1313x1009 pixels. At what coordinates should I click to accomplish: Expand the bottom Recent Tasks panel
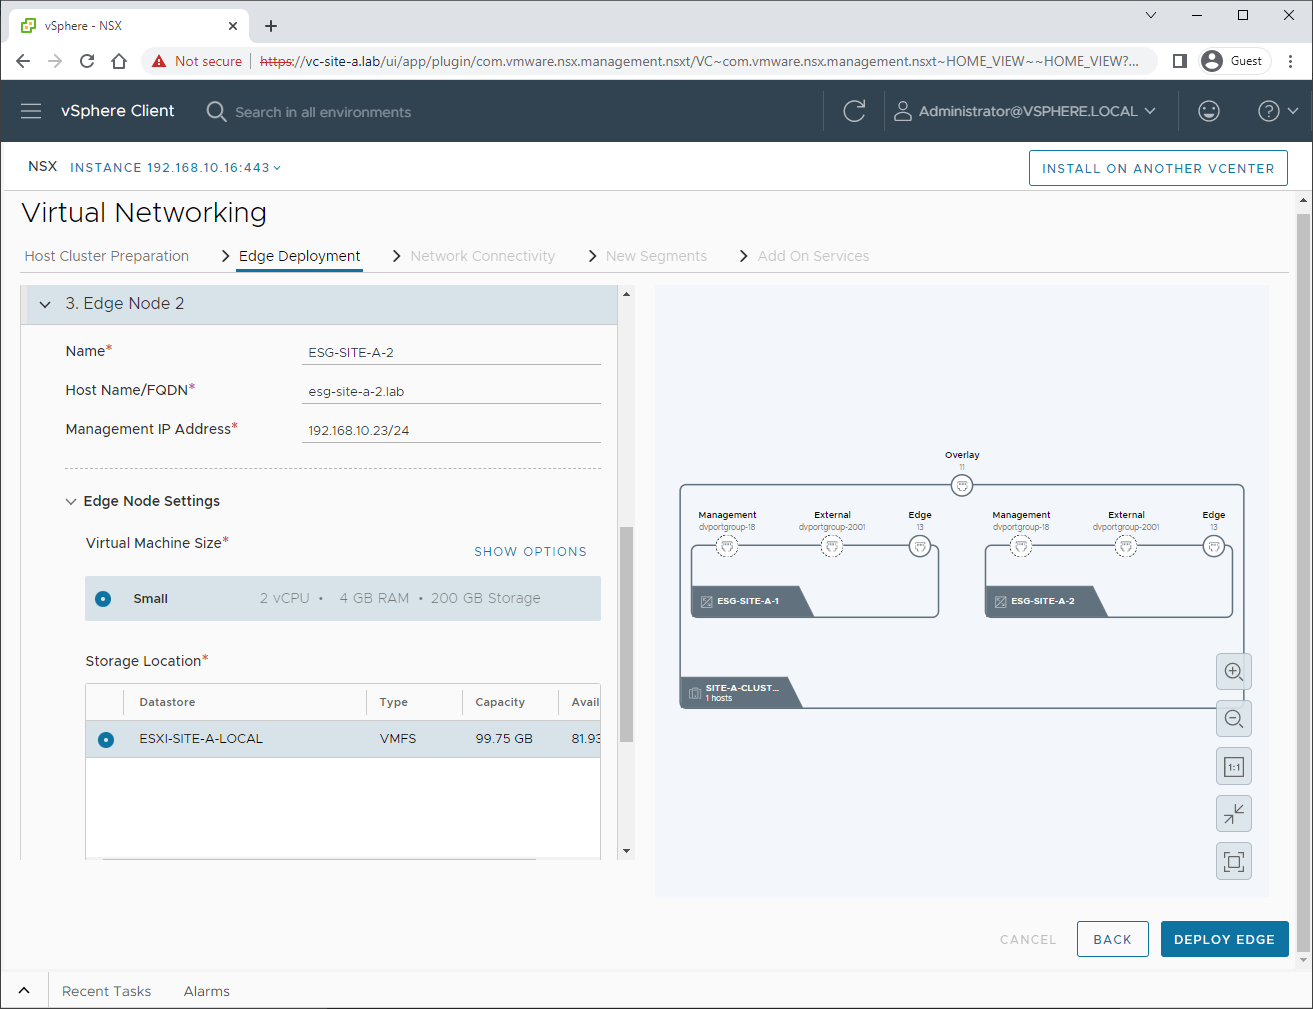click(24, 991)
